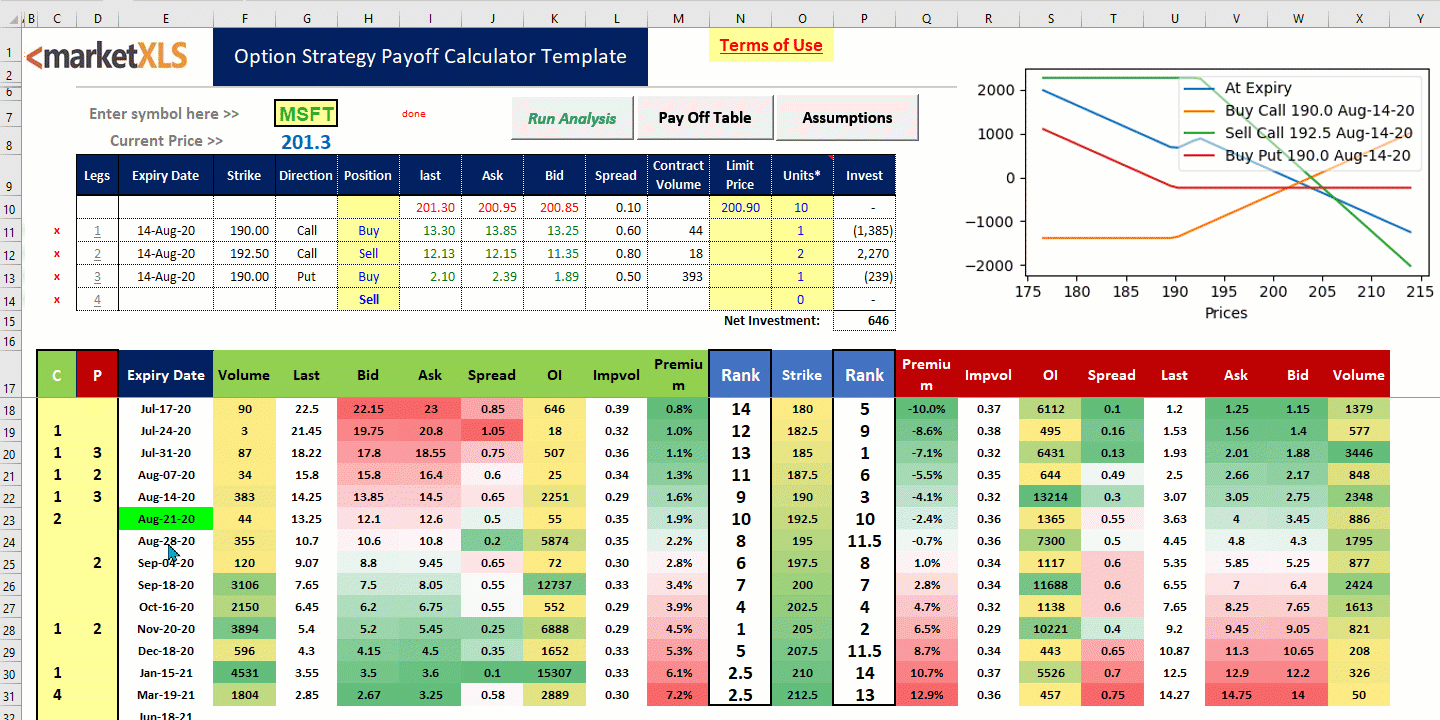Screen dimensions: 1440x720
Task: Click the Assumptions button
Action: (846, 118)
